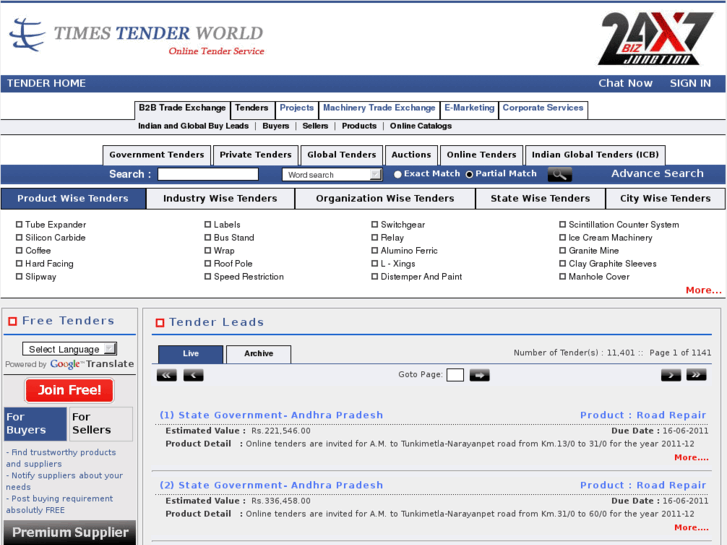The height and width of the screenshot is (545, 727).
Task: Select Product Wise Tenders tab
Action: 73,199
